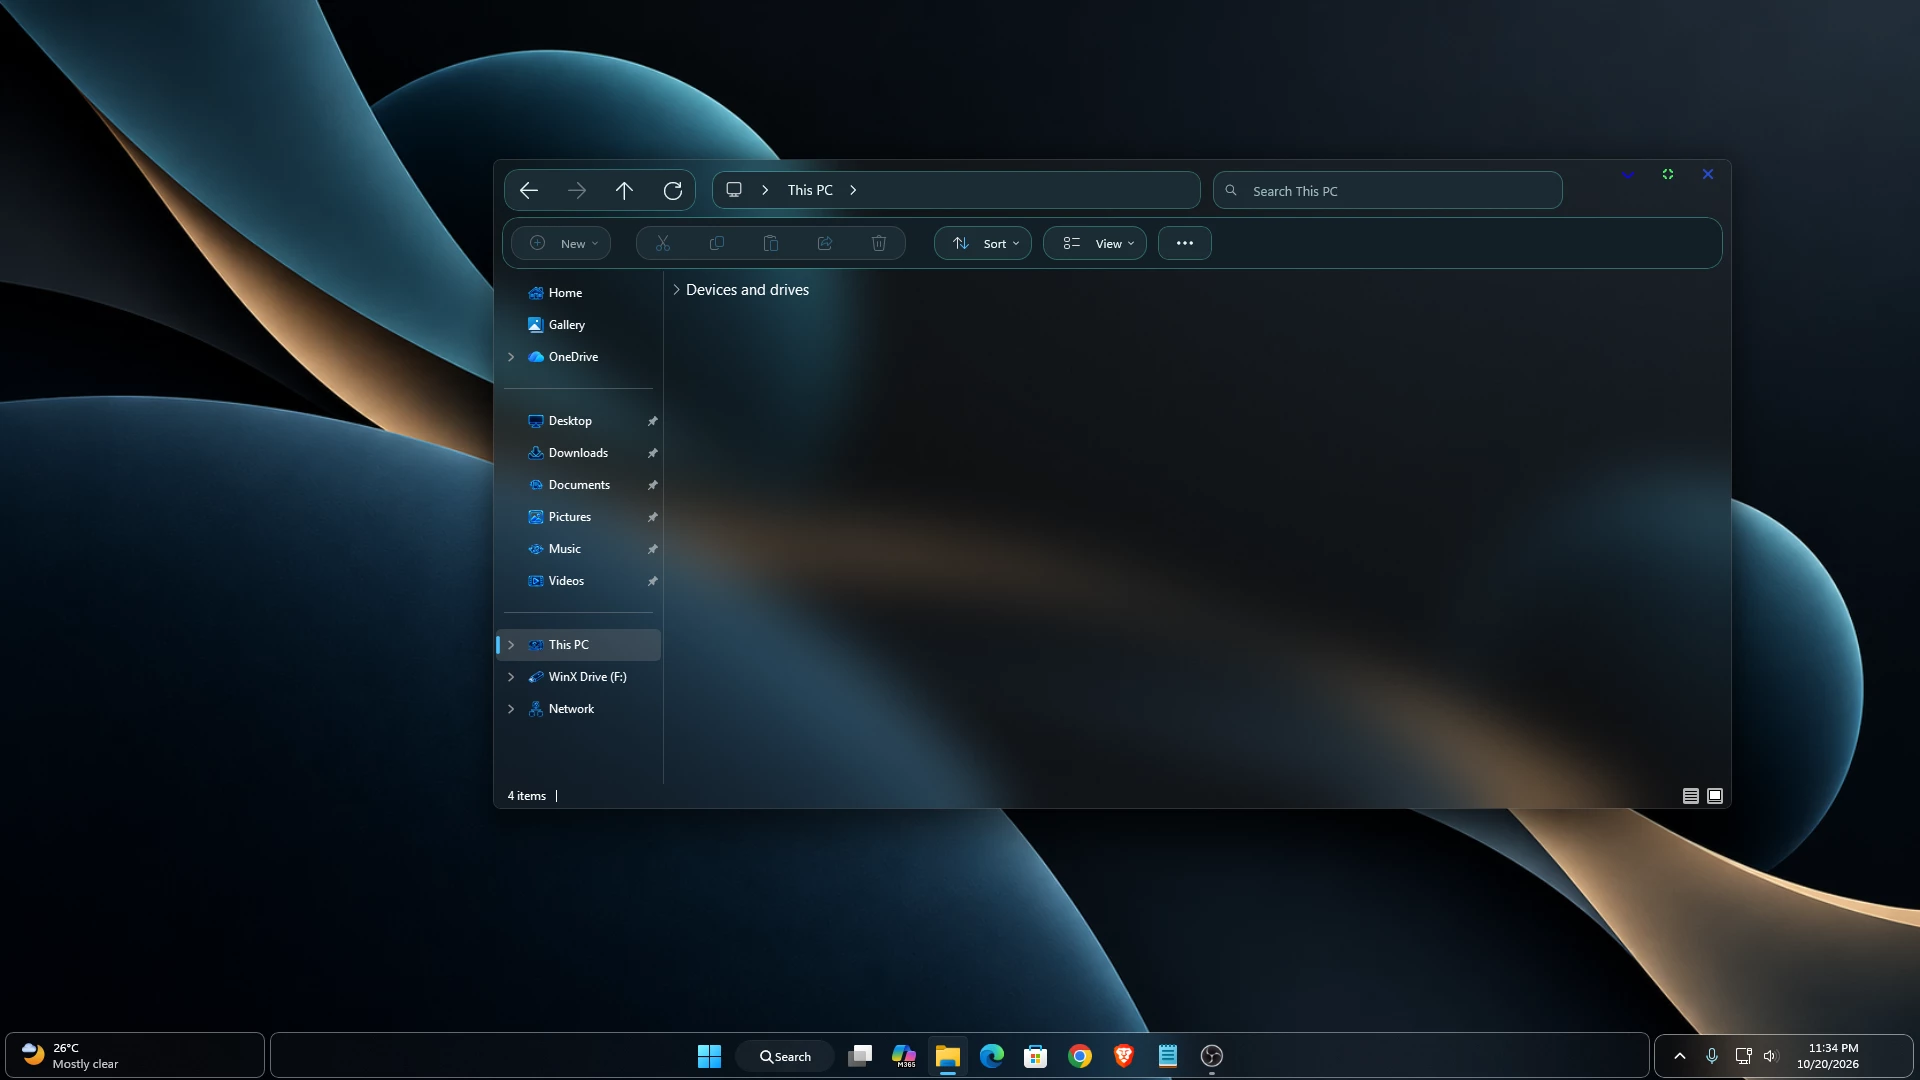Go back using the Back arrow
Image resolution: width=1920 pixels, height=1080 pixels.
529,190
